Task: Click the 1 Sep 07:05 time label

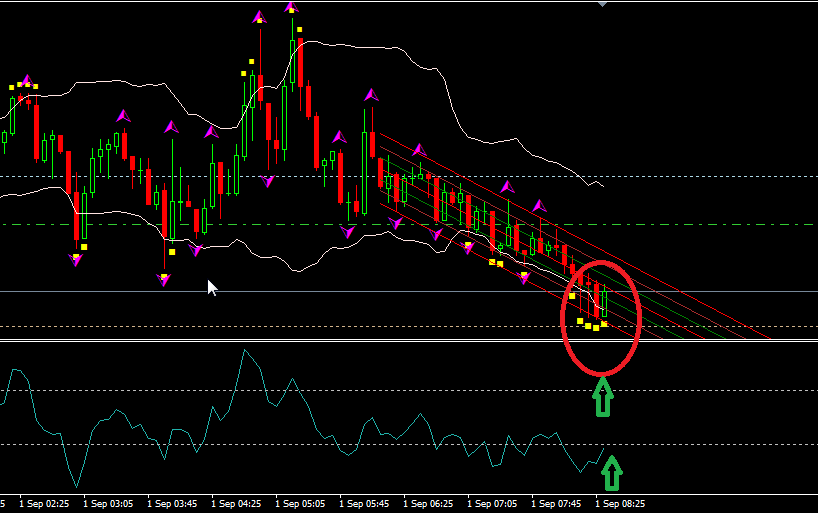Action: tap(492, 504)
